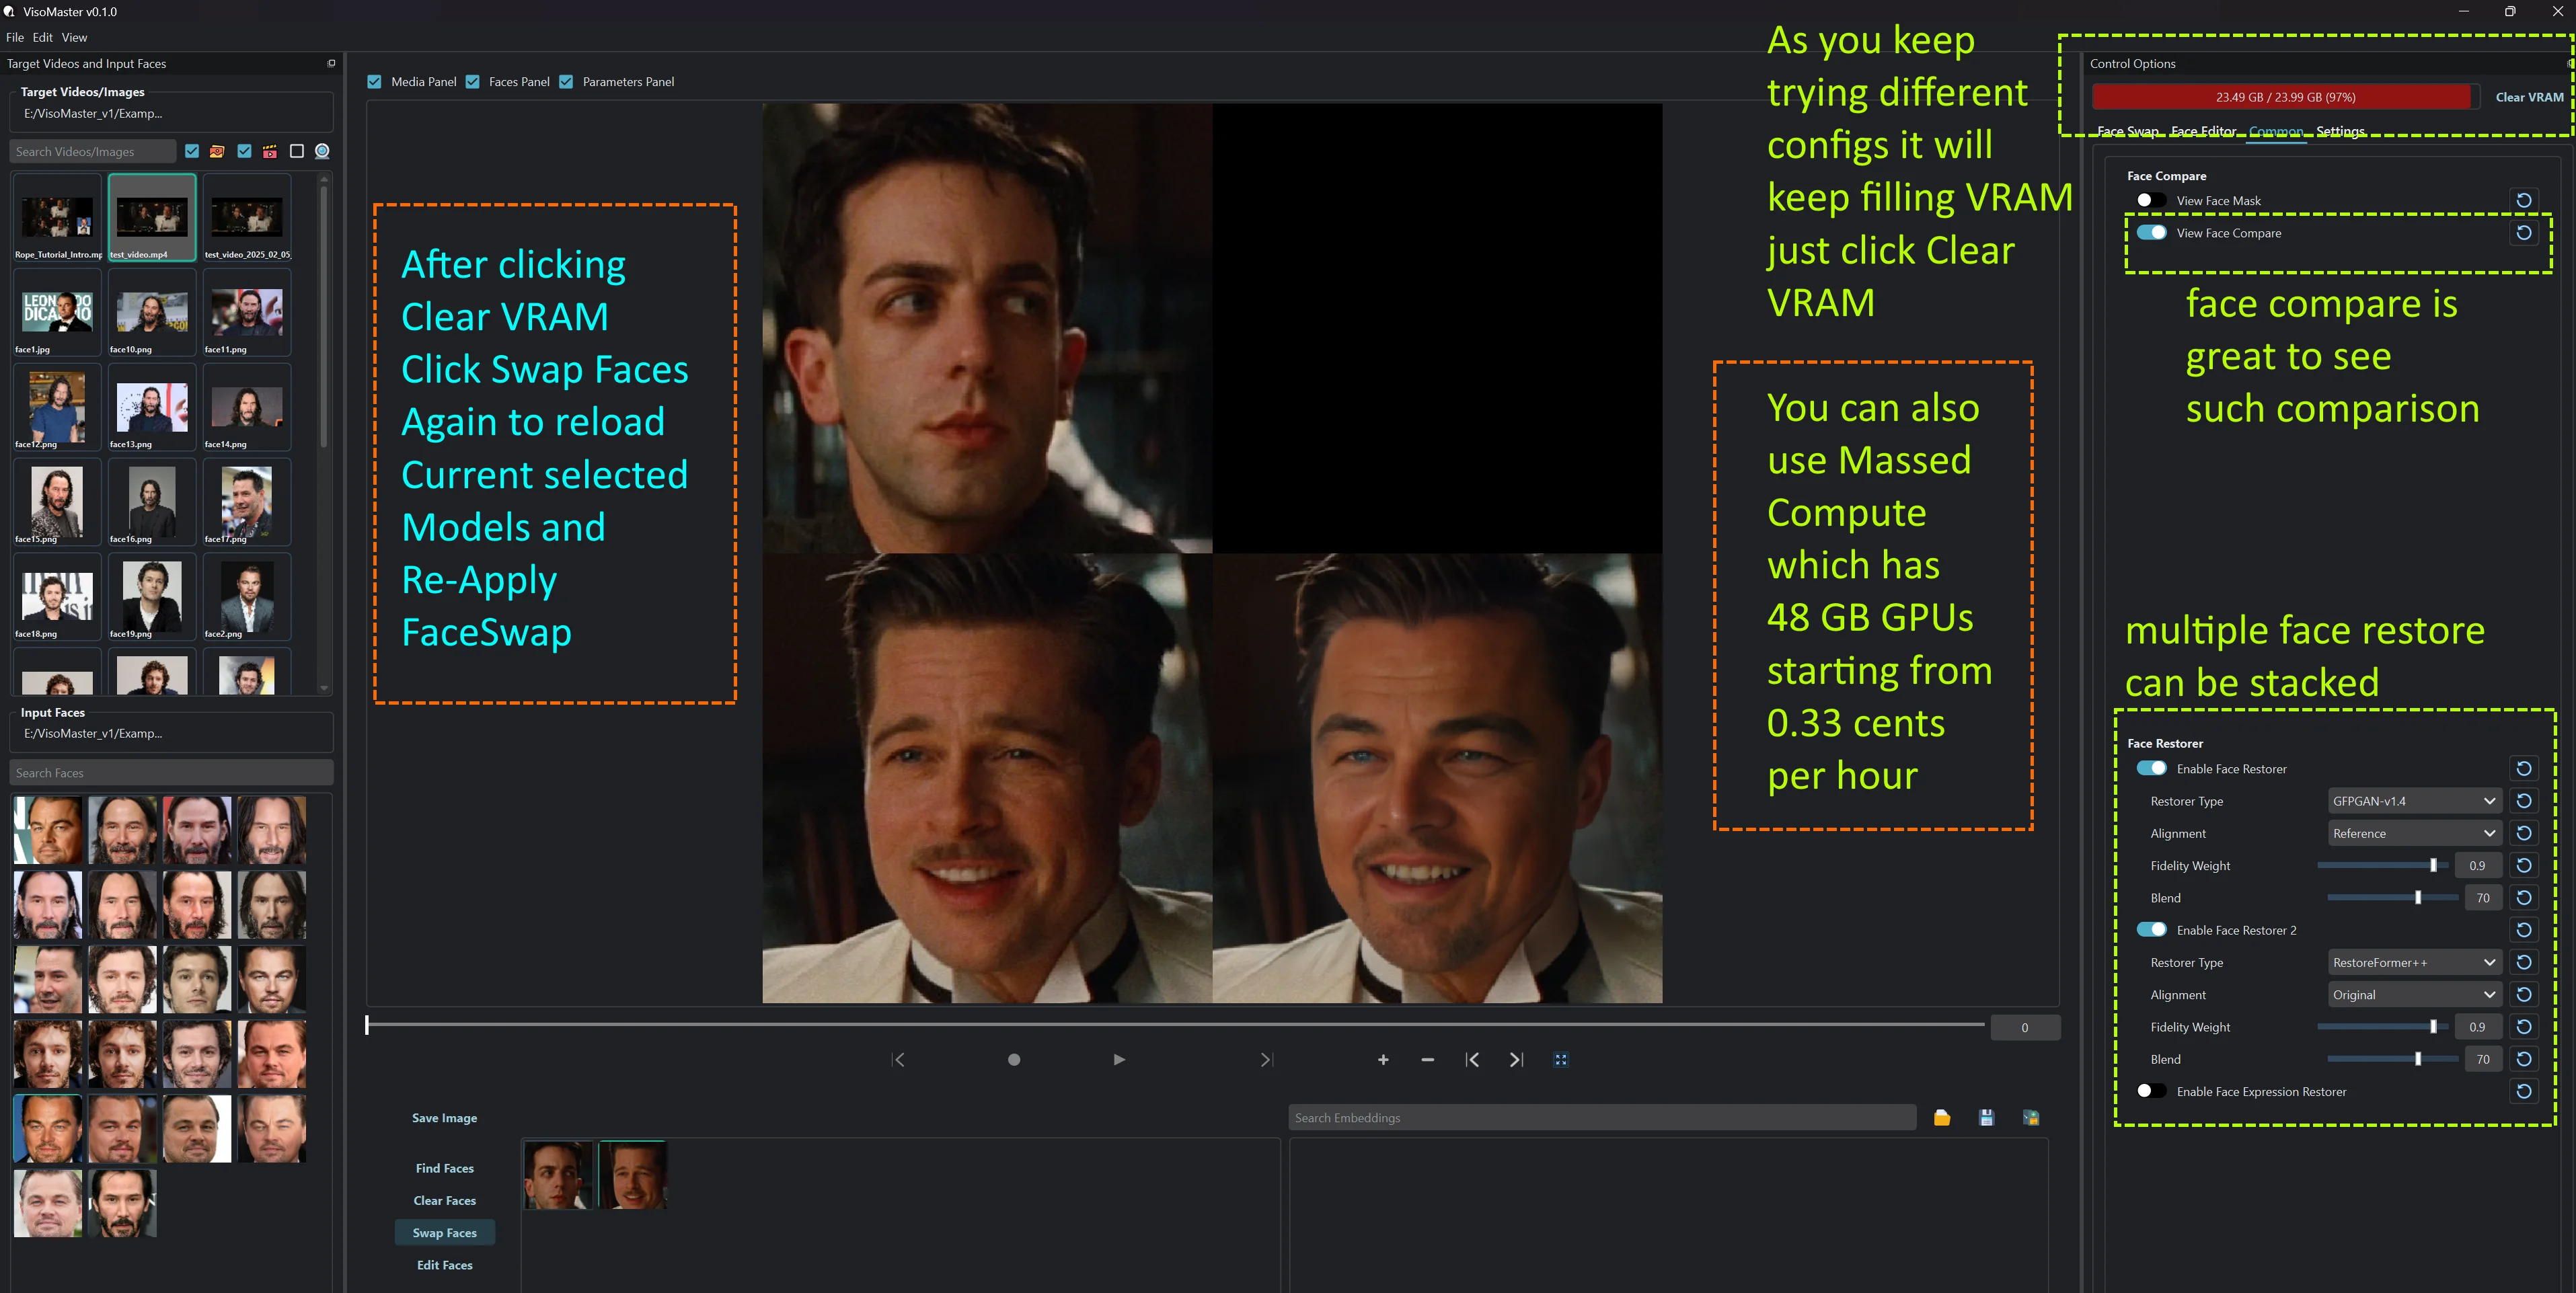This screenshot has width=2576, height=1293.
Task: Reset the GFPGAN Restorer Type setting
Action: click(2523, 801)
